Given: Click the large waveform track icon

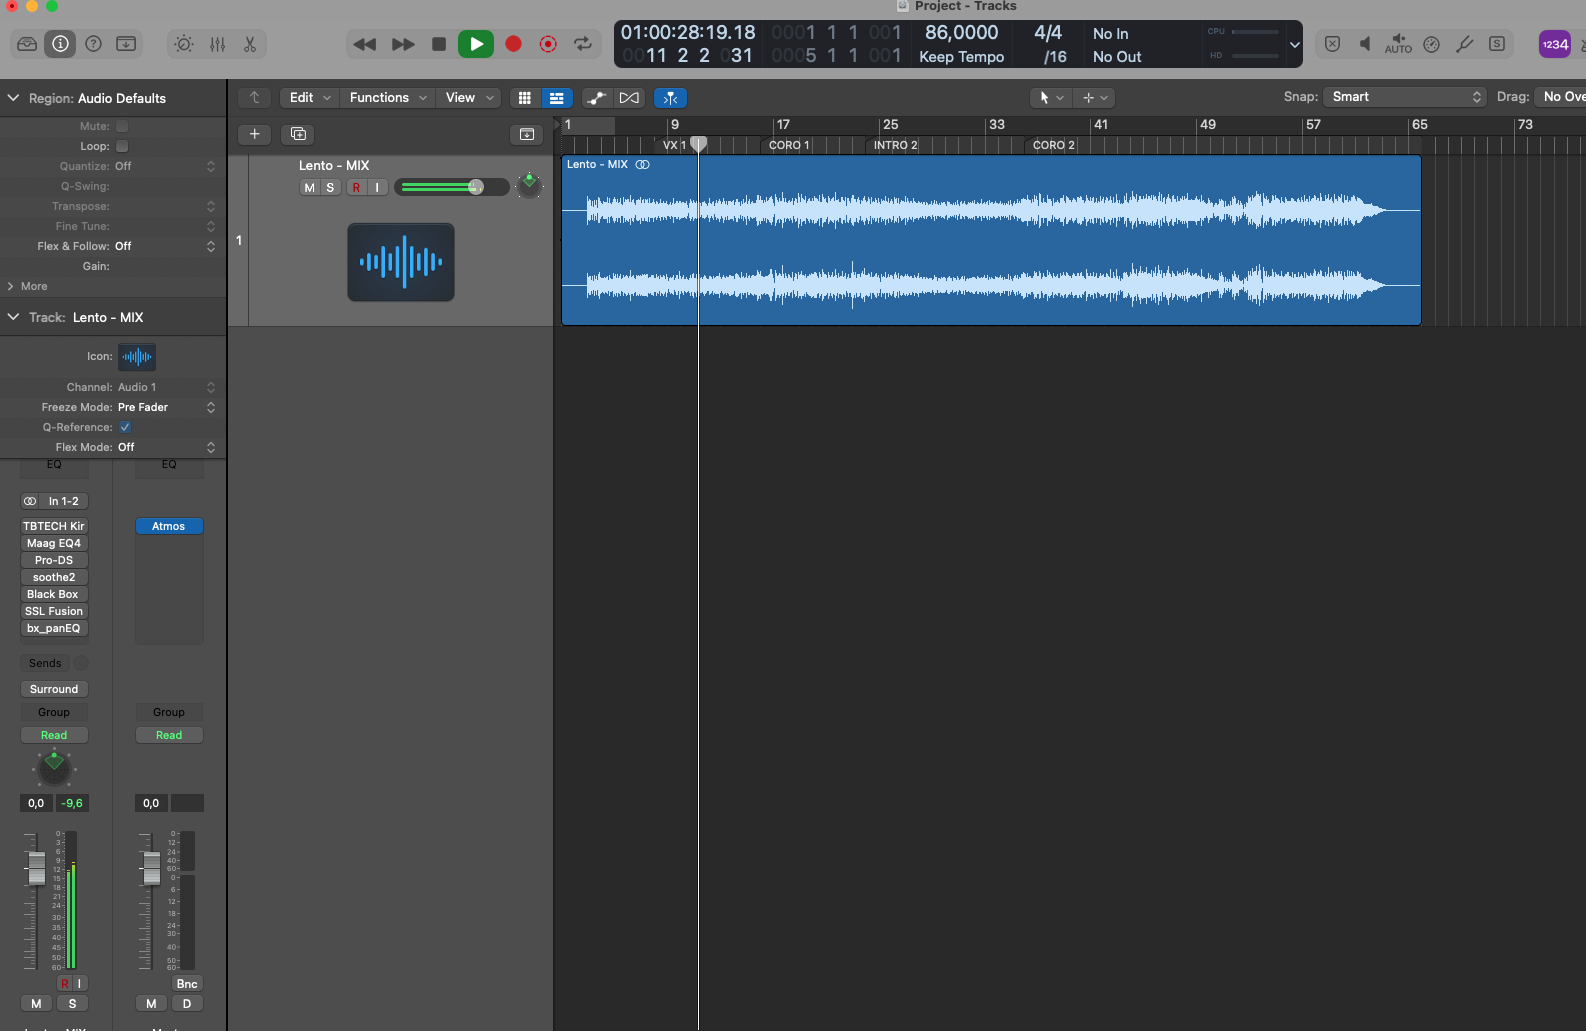Looking at the screenshot, I should tap(401, 262).
